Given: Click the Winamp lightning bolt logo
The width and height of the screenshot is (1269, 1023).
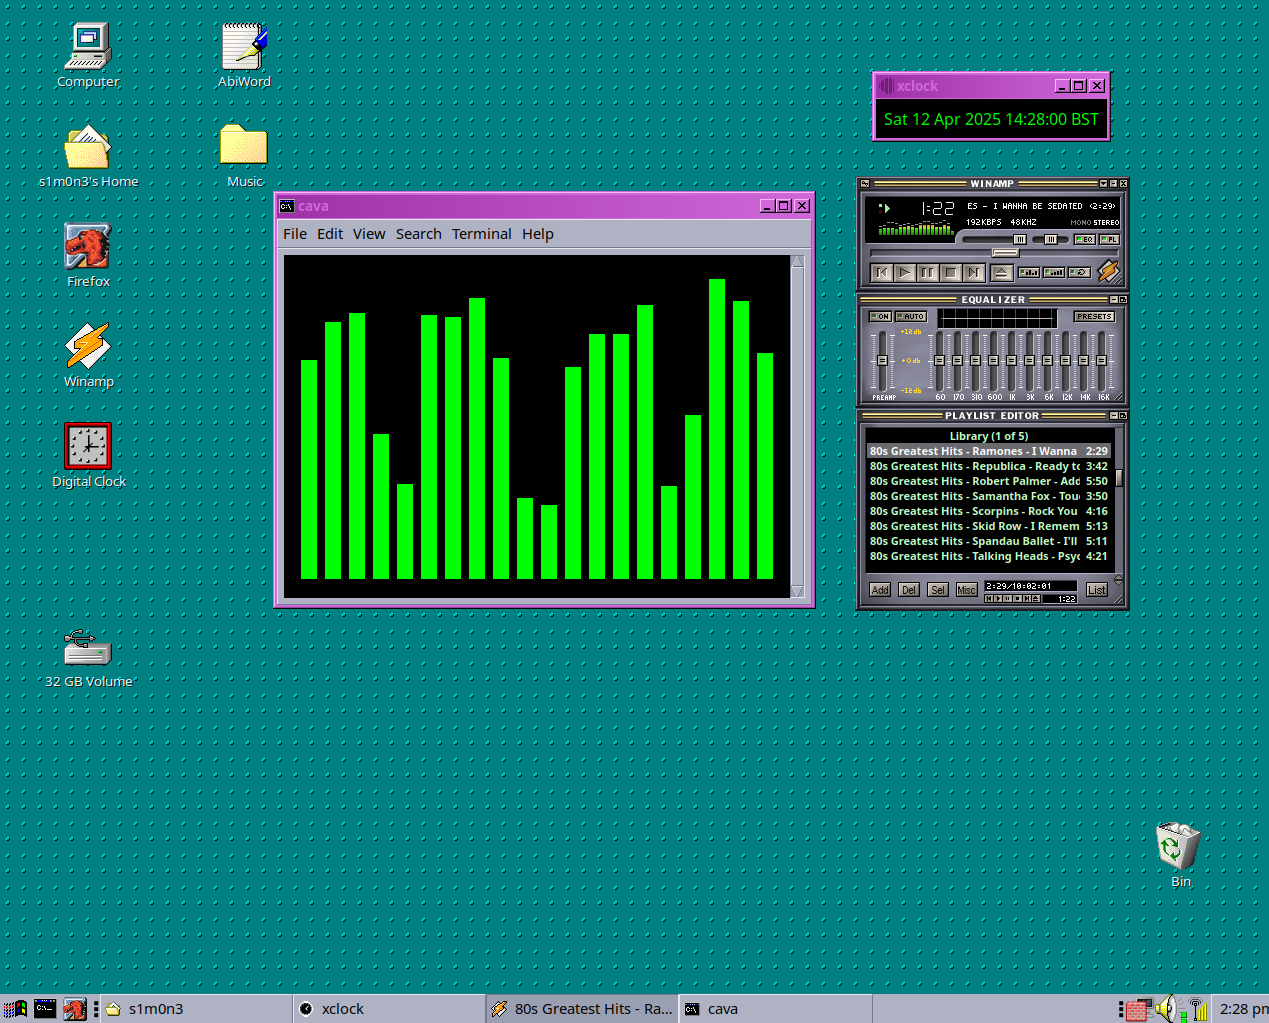Looking at the screenshot, I should 1108,271.
